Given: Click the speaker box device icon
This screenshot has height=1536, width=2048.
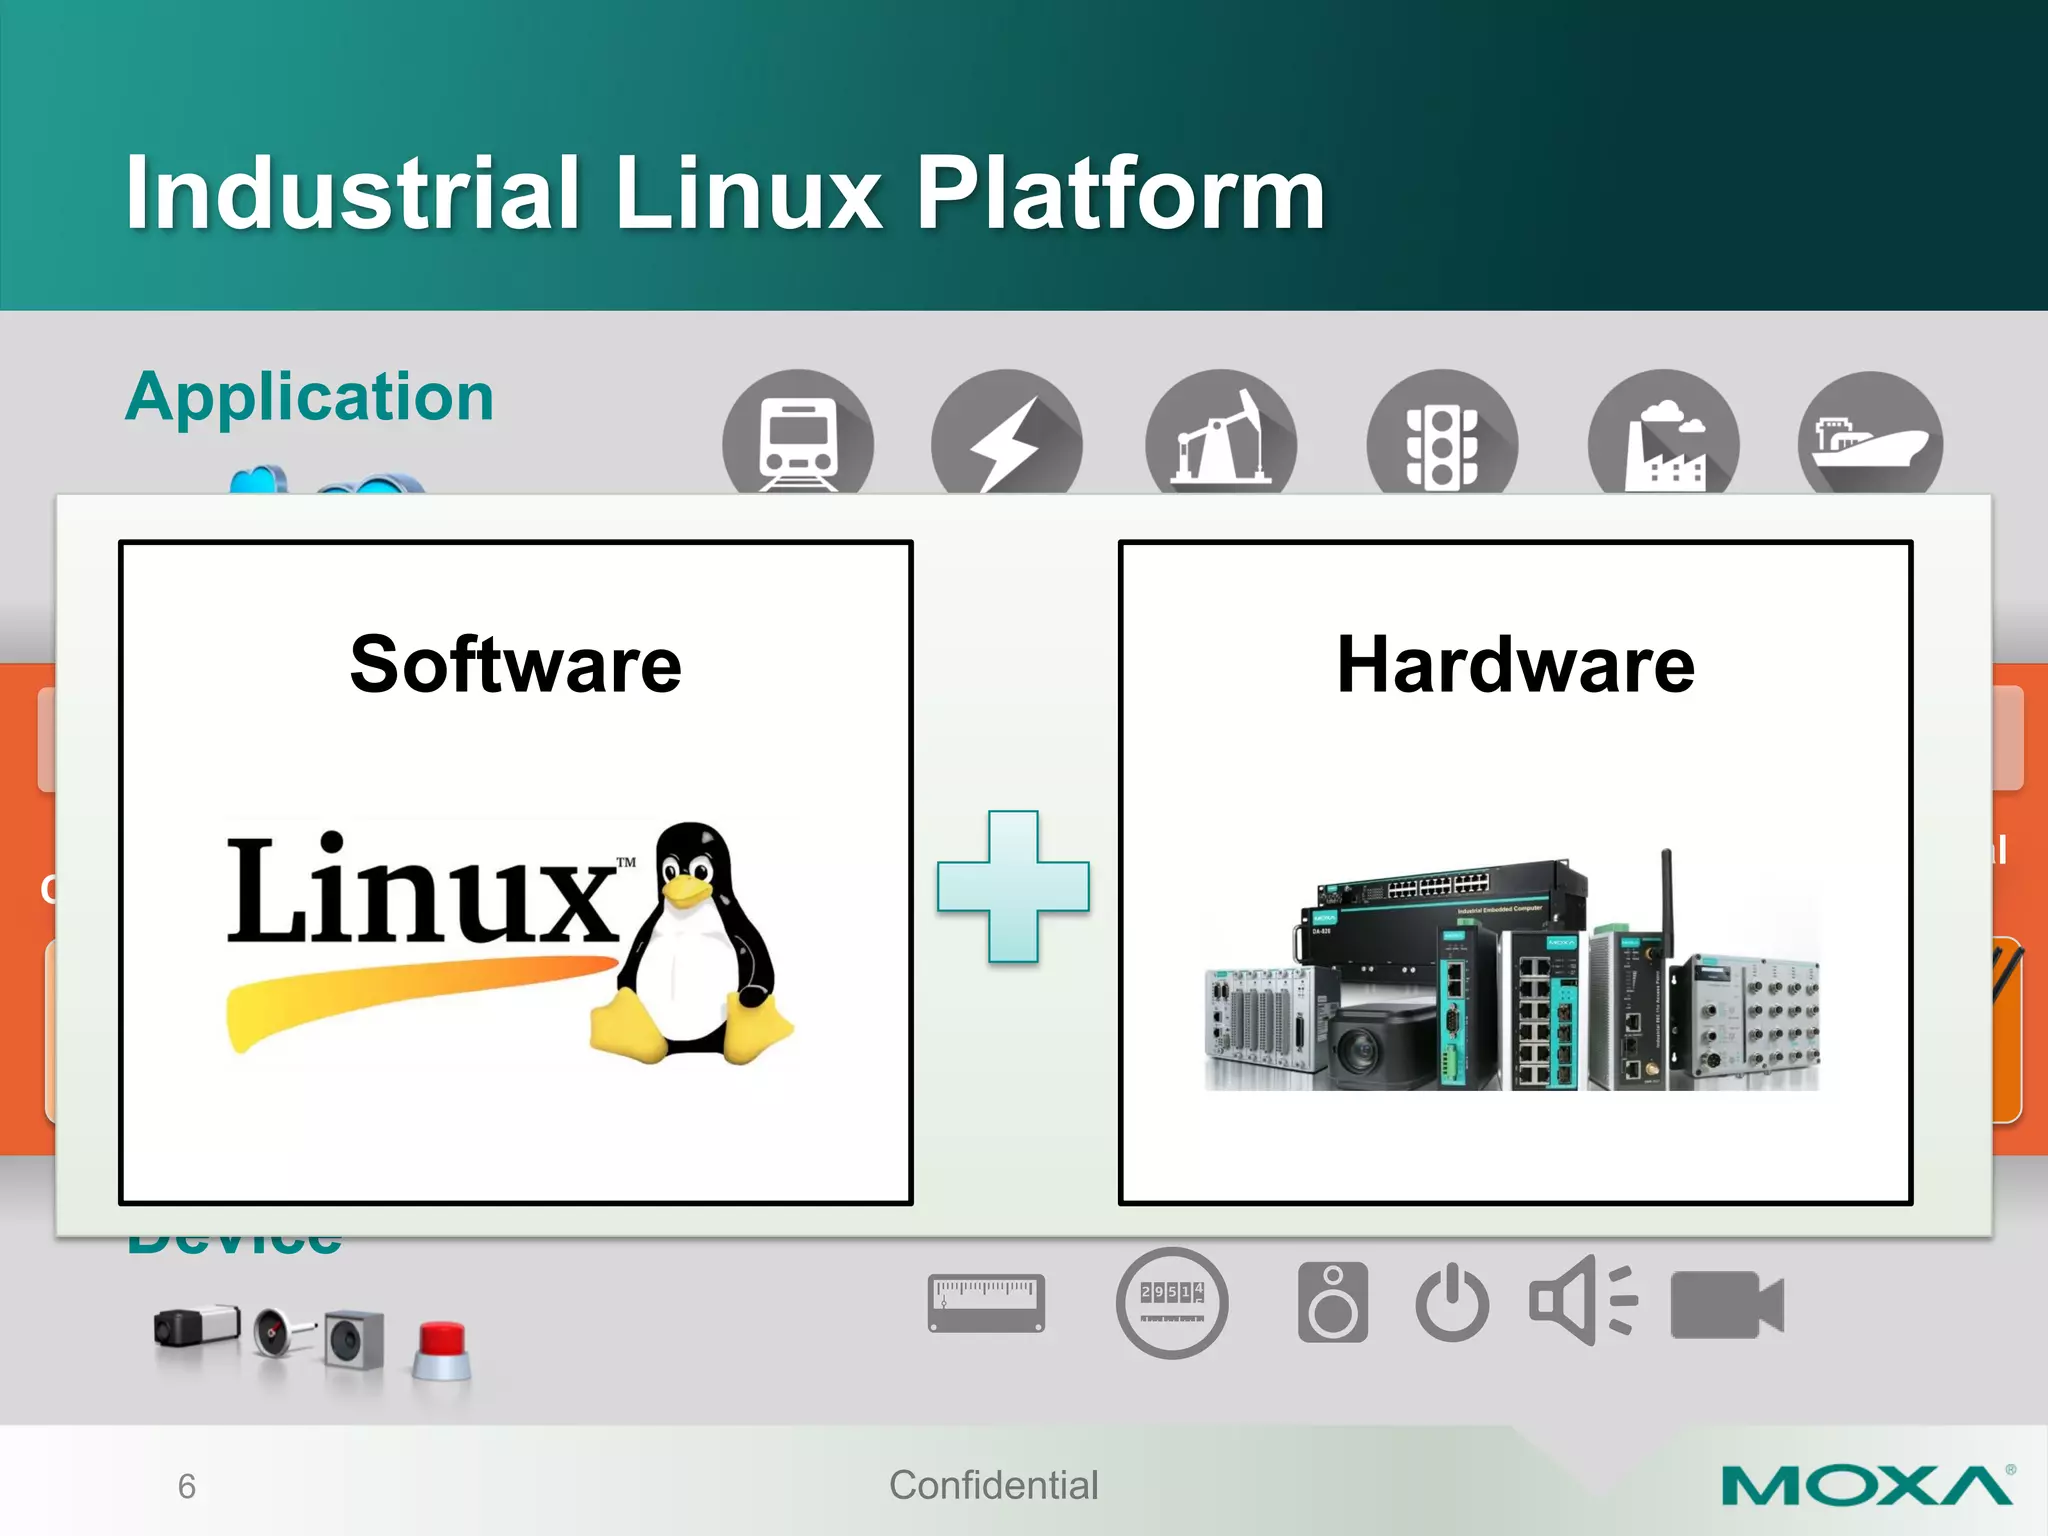Looking at the screenshot, I should 1332,1302.
